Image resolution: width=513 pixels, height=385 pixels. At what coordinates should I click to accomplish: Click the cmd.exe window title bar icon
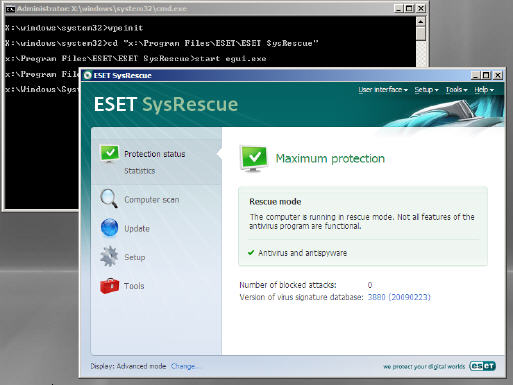pyautogui.click(x=10, y=9)
